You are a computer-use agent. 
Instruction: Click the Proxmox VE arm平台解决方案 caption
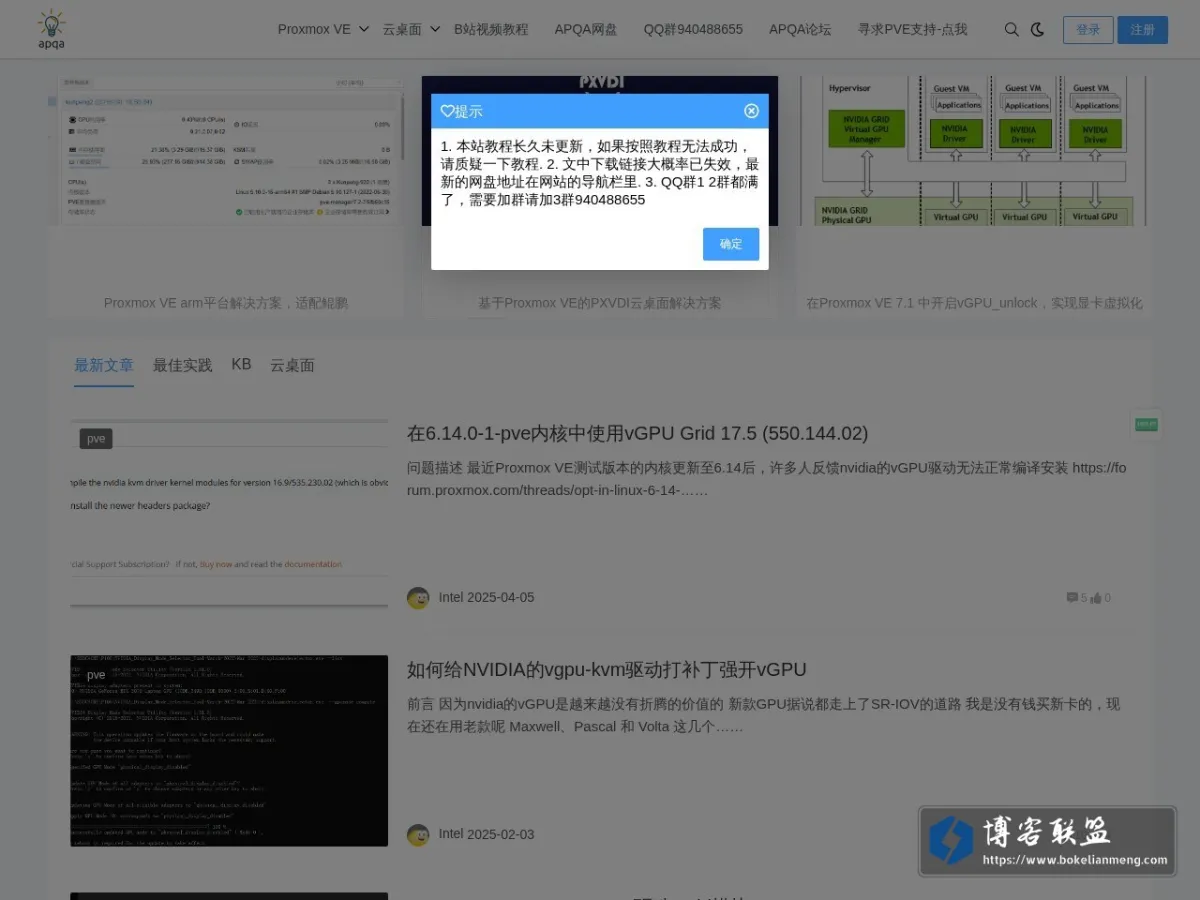point(226,303)
